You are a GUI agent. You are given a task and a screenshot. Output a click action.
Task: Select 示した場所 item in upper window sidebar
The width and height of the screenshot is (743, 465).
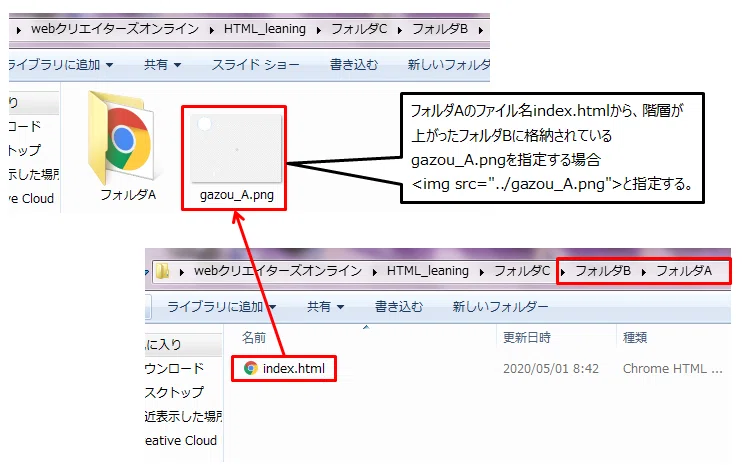pos(34,174)
